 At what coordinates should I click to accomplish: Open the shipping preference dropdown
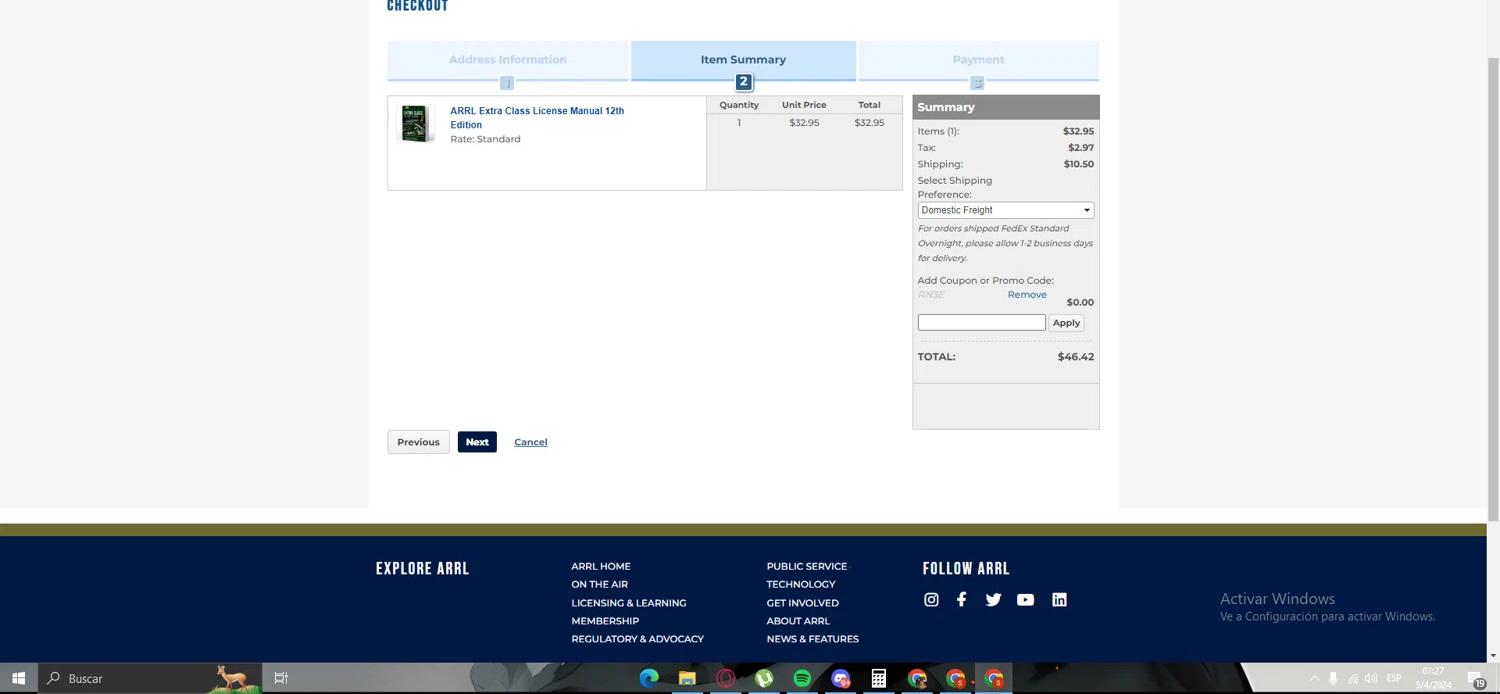pyautogui.click(x=1005, y=210)
